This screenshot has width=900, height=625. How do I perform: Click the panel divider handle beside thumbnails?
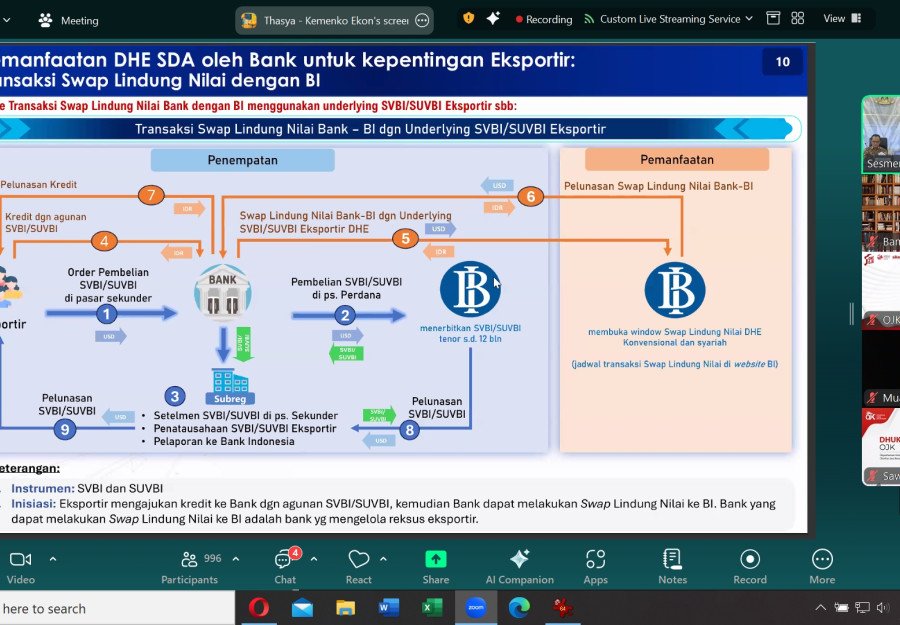pos(852,313)
